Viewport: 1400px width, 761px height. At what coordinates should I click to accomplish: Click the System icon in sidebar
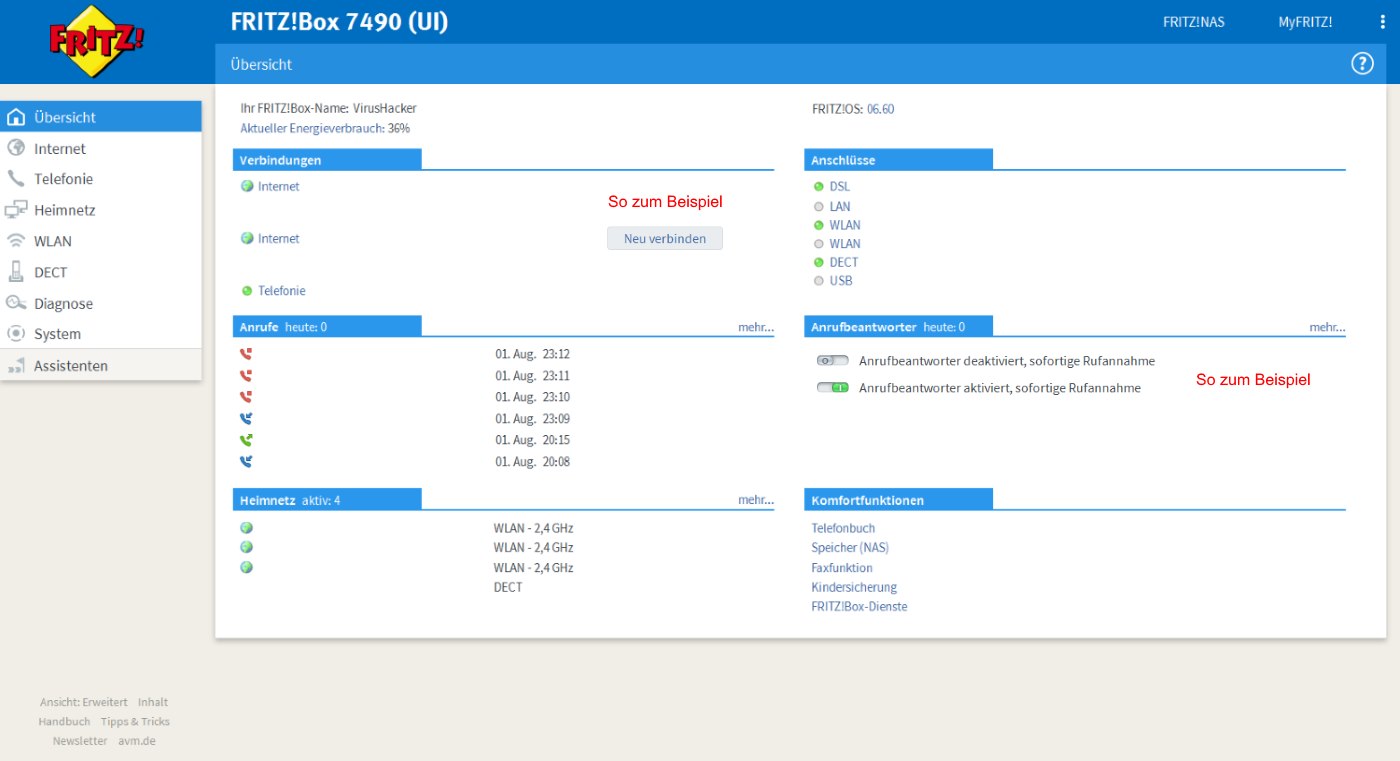point(16,334)
